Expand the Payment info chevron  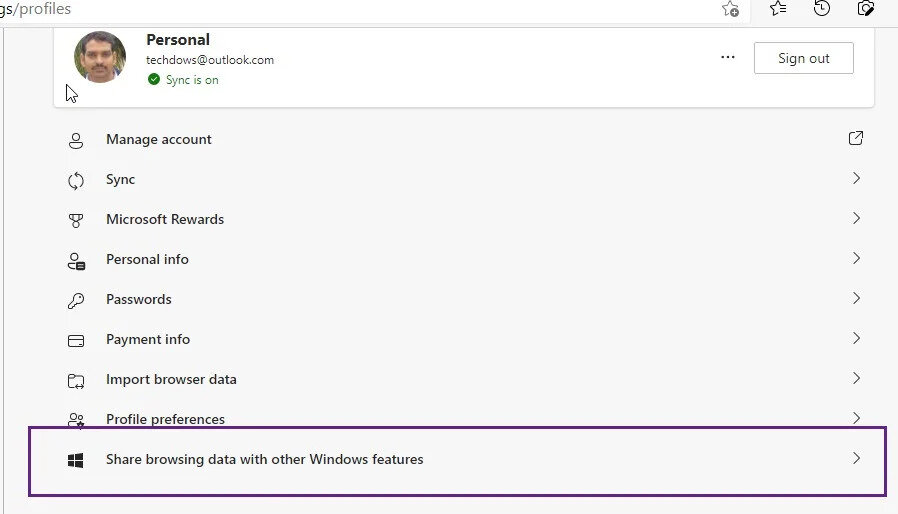[x=856, y=339]
